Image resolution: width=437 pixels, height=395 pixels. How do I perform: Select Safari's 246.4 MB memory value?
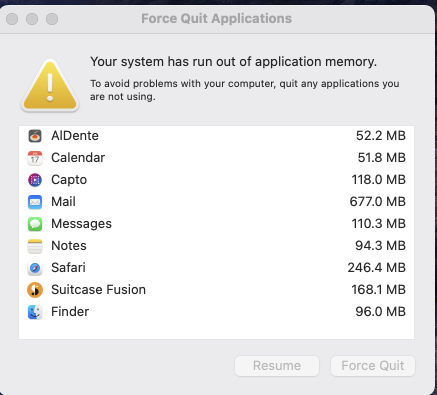pyautogui.click(x=377, y=268)
